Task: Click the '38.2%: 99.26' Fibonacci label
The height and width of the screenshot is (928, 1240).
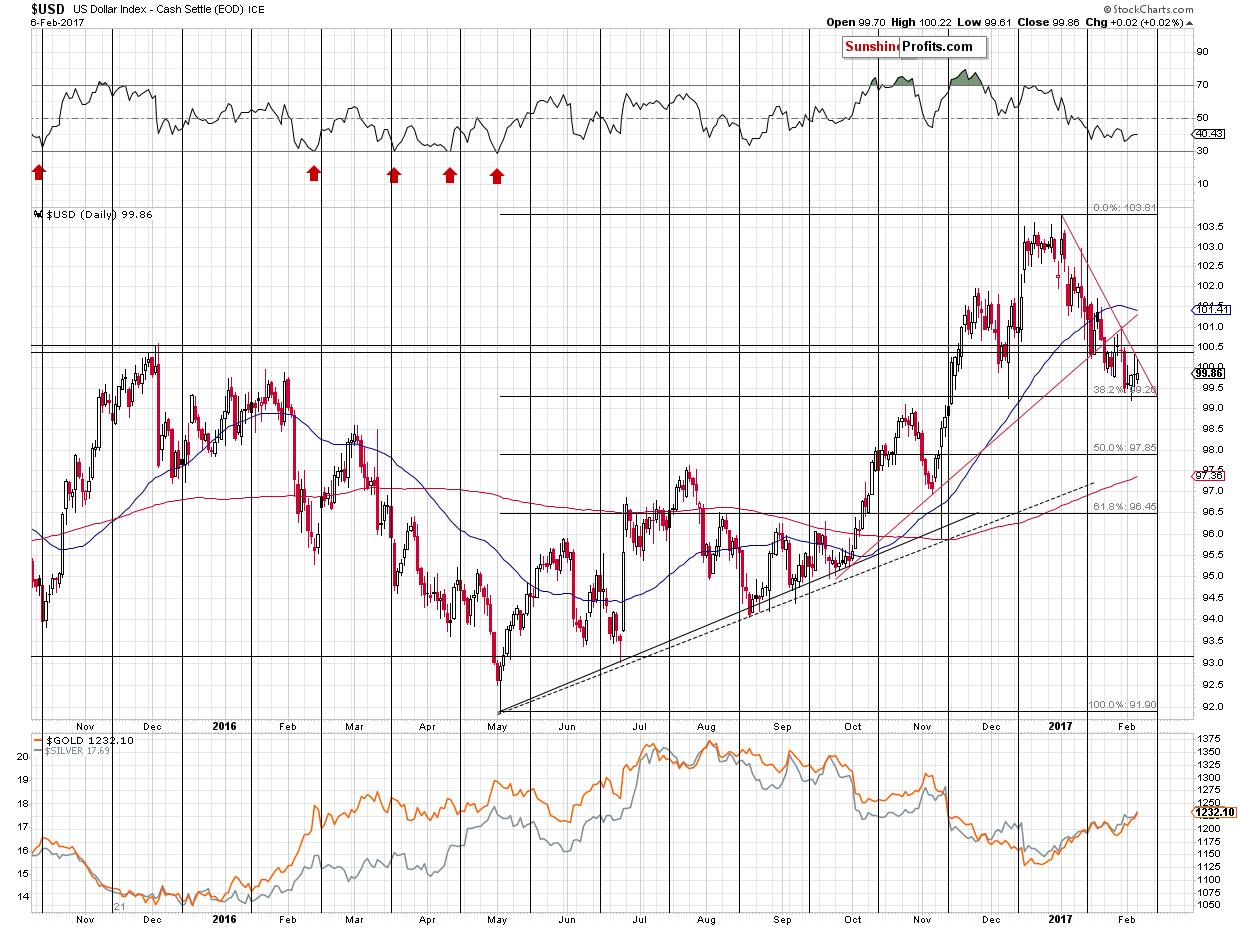Action: click(x=1124, y=390)
